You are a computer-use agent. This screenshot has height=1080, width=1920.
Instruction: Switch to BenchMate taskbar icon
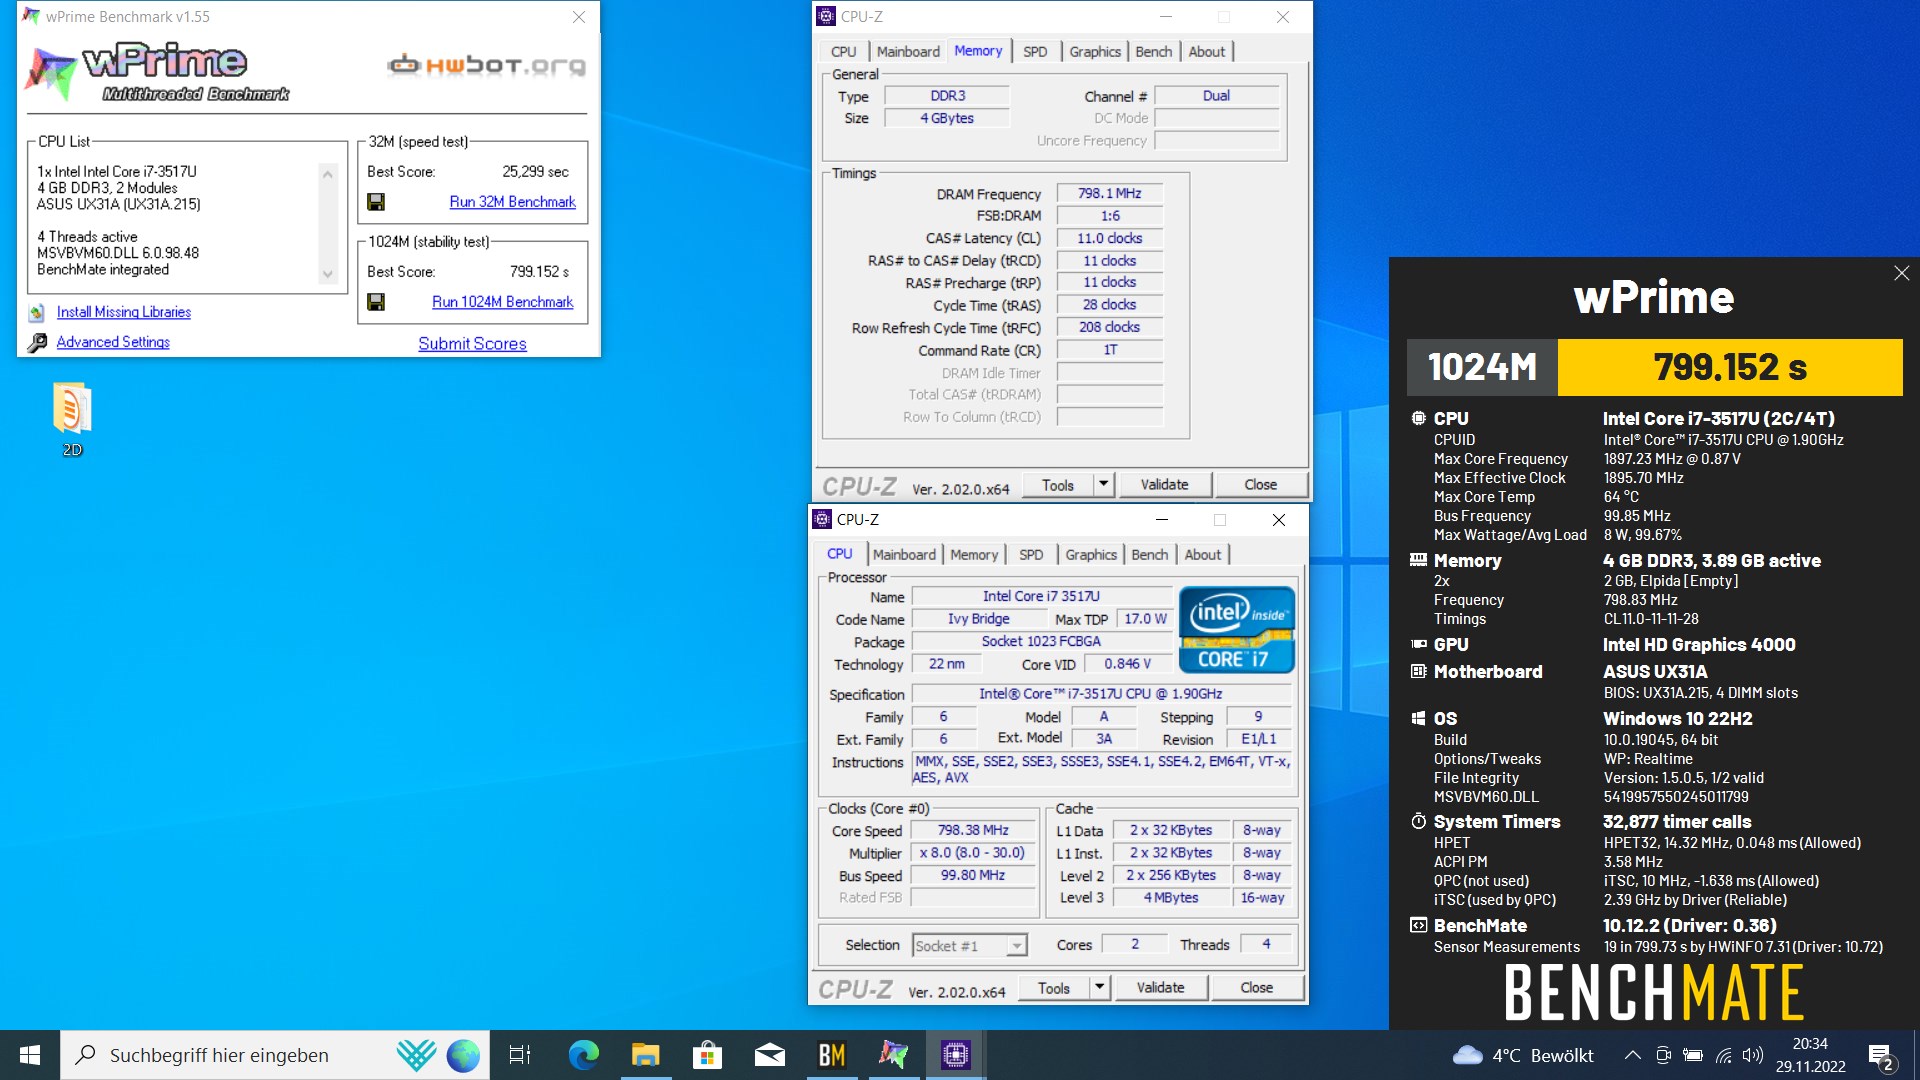click(x=832, y=1055)
